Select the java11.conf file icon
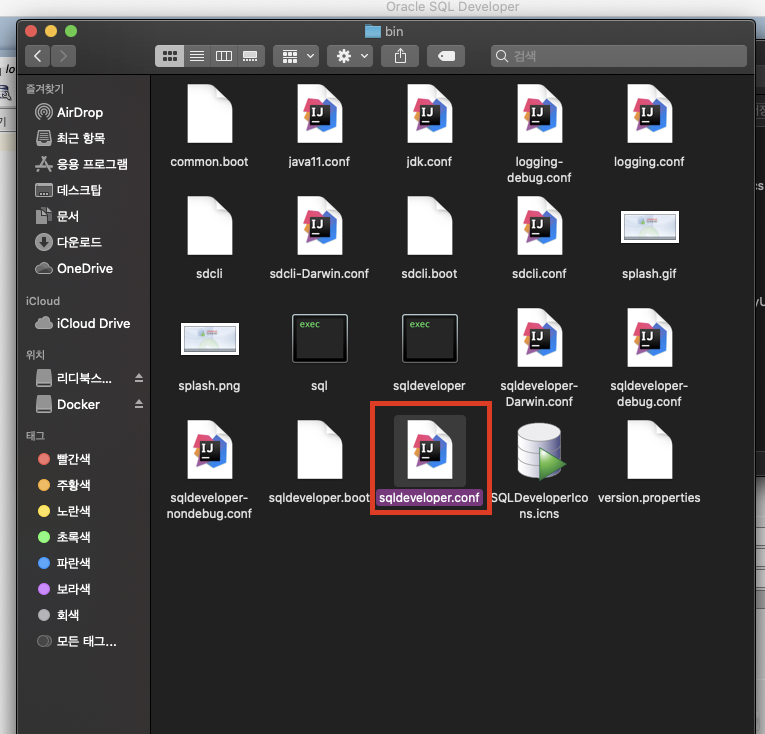 [x=320, y=114]
